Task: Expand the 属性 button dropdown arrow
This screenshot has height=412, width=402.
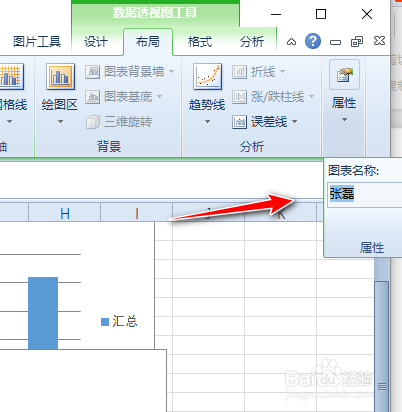Action: coord(344,120)
